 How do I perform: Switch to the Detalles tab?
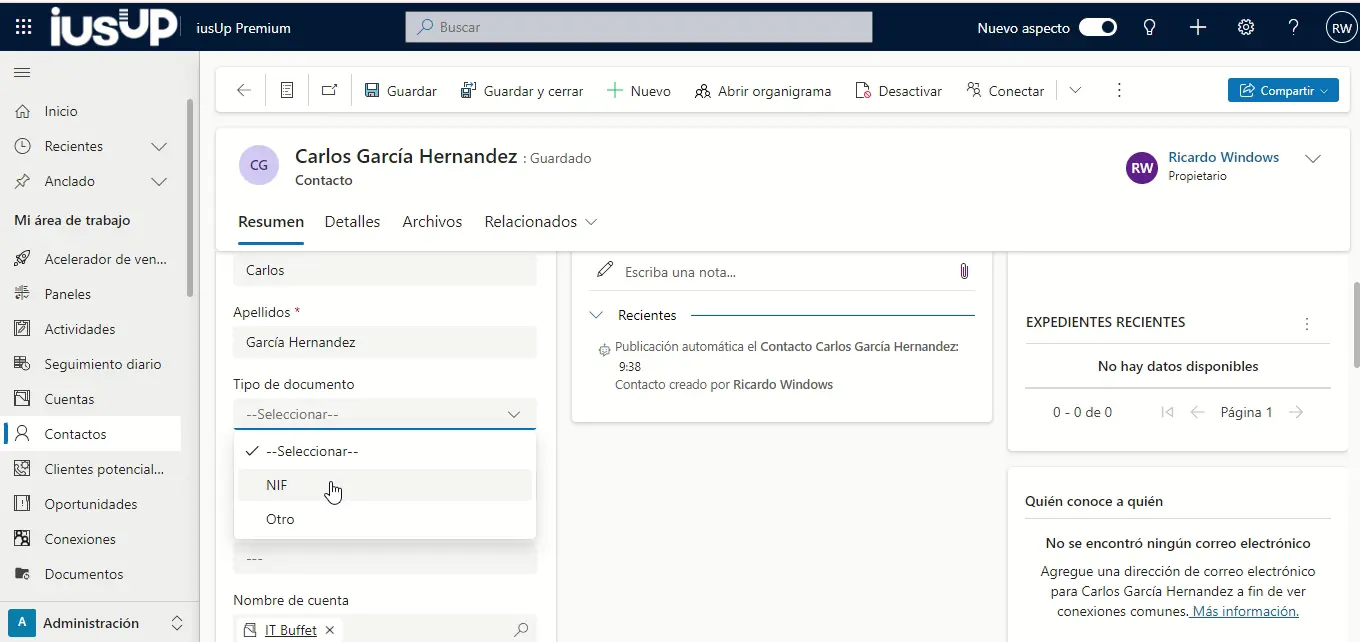point(352,222)
